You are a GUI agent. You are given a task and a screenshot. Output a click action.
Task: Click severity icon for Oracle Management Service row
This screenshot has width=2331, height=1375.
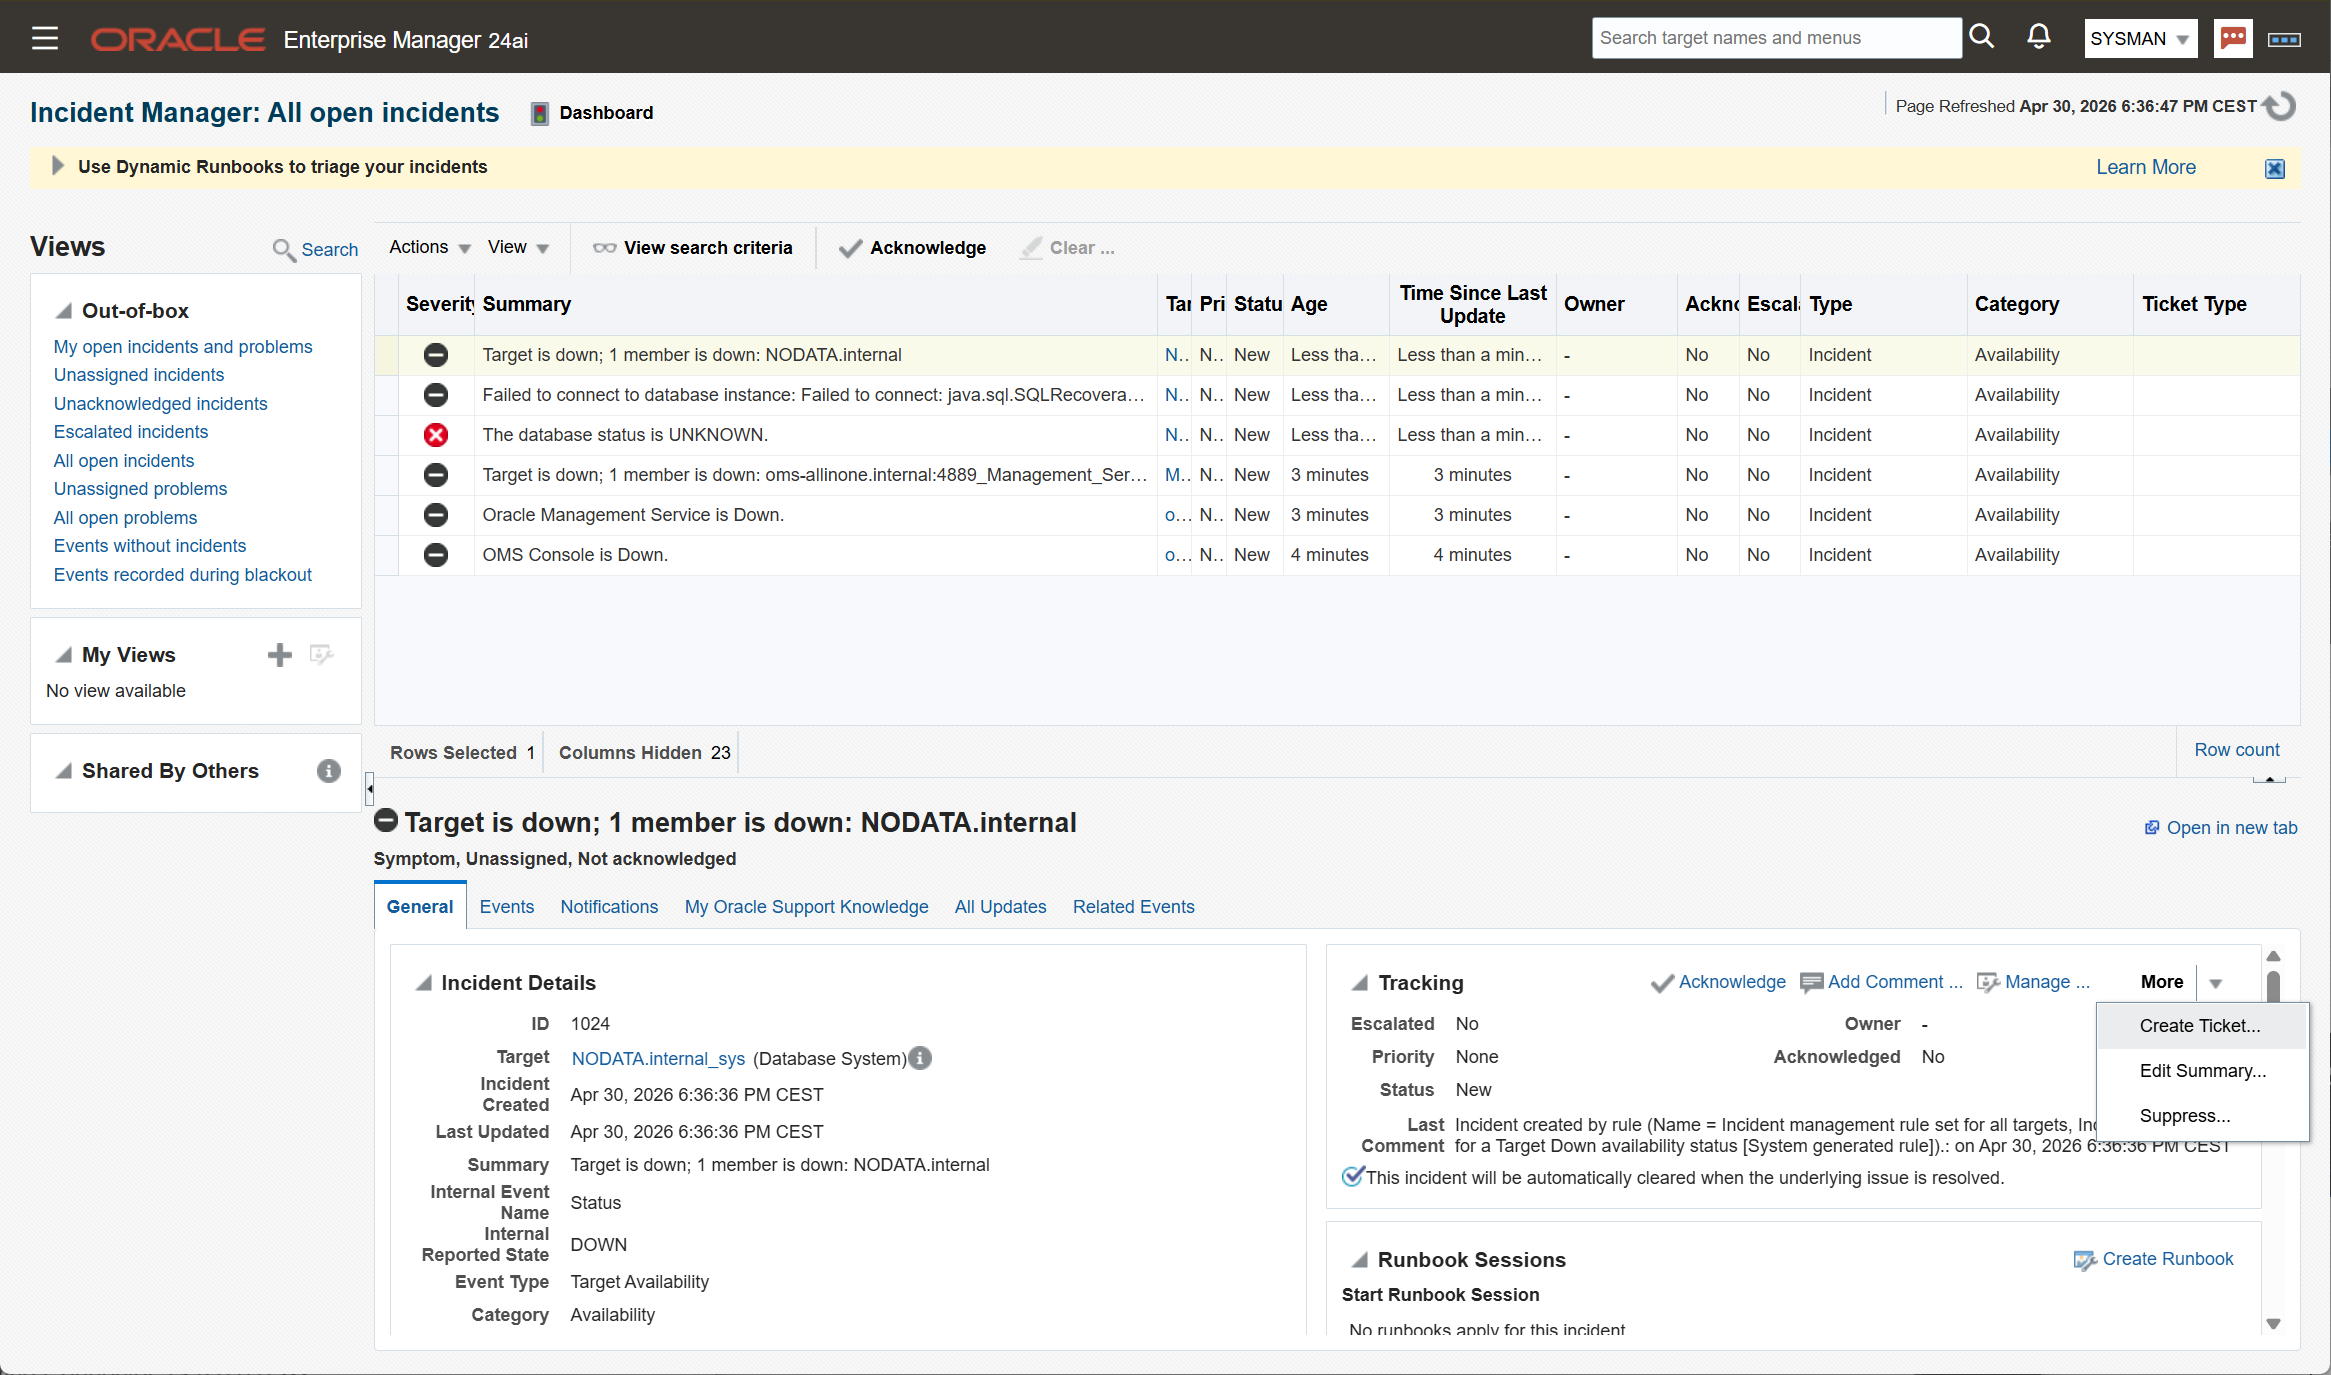pyautogui.click(x=435, y=515)
